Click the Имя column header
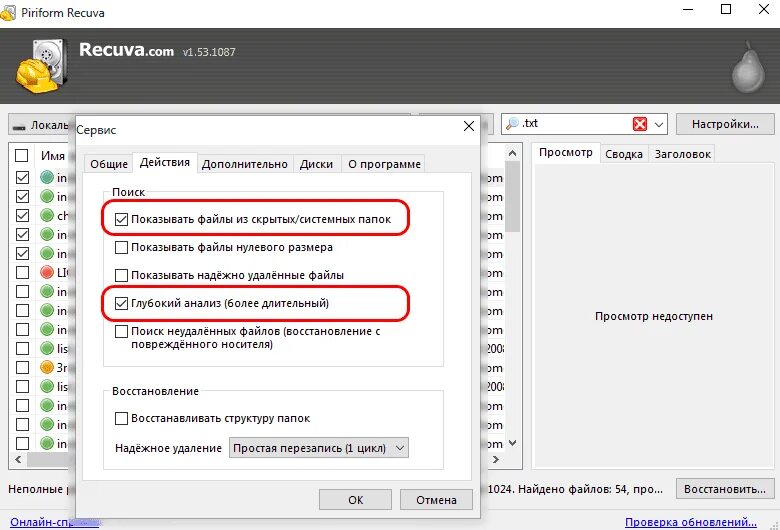The height and width of the screenshot is (530, 780). click(x=53, y=156)
